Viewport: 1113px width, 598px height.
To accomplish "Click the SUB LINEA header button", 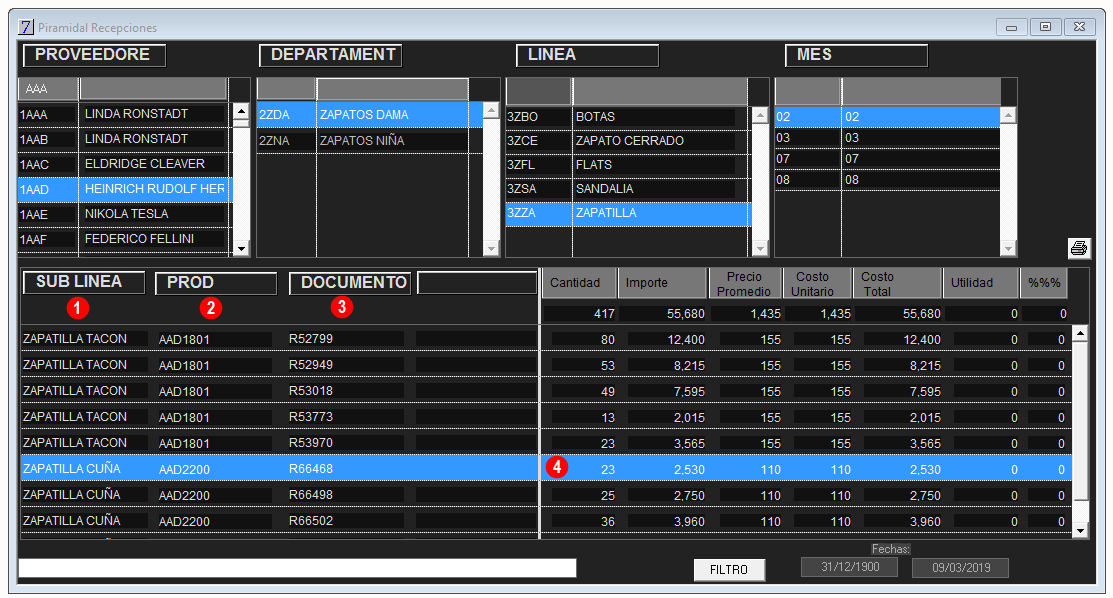I will coord(84,282).
